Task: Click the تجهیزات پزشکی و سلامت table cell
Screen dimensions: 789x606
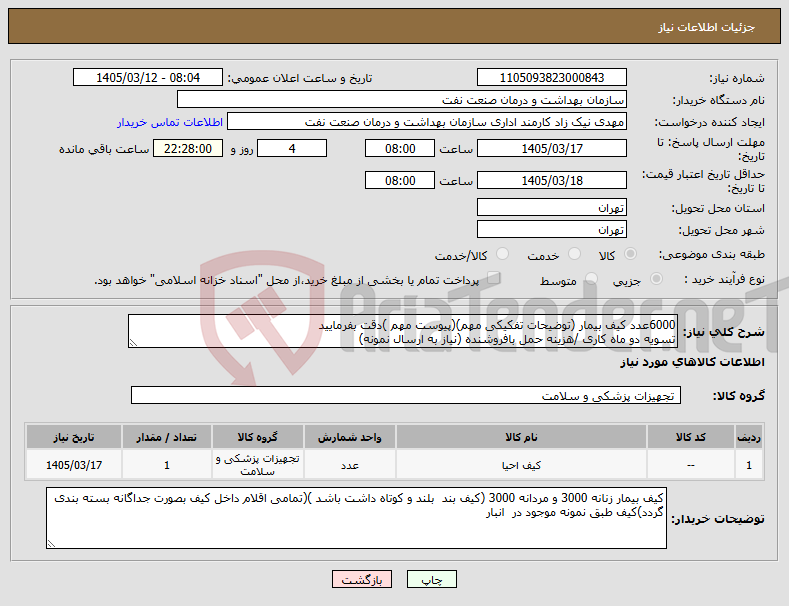Action: tap(258, 465)
